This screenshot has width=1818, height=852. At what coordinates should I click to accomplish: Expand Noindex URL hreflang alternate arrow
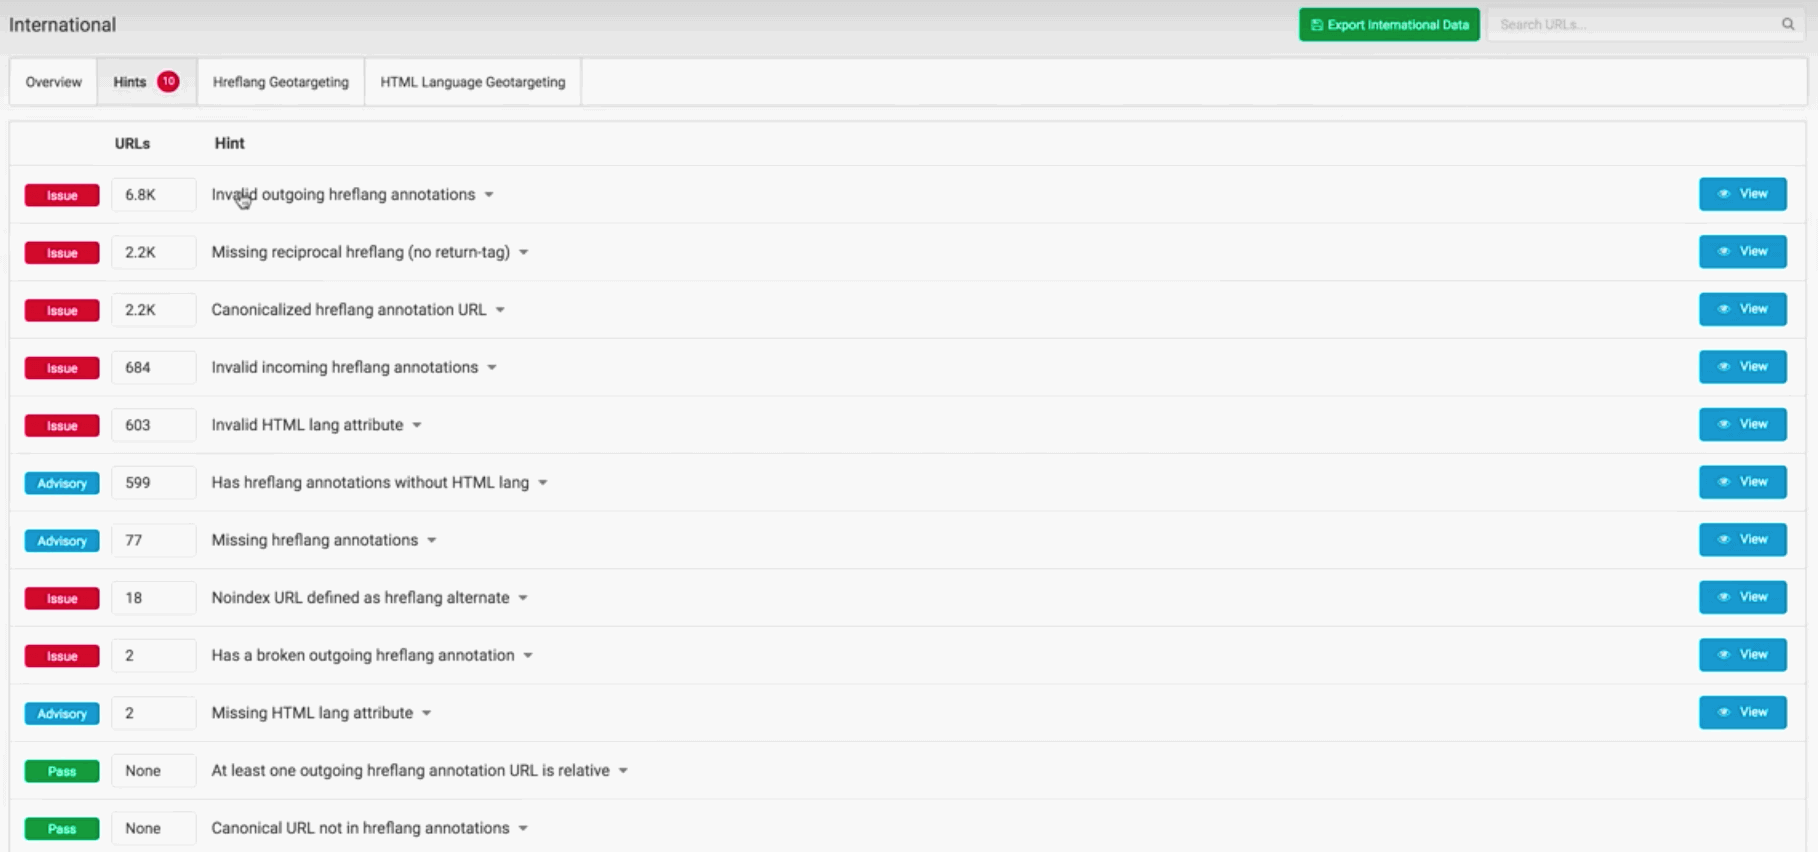pyautogui.click(x=523, y=598)
